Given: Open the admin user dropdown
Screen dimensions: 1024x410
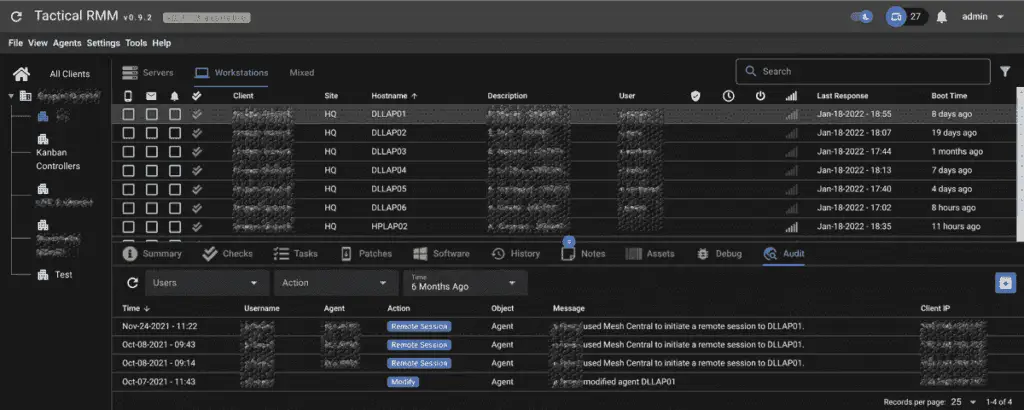Looking at the screenshot, I should click(982, 17).
